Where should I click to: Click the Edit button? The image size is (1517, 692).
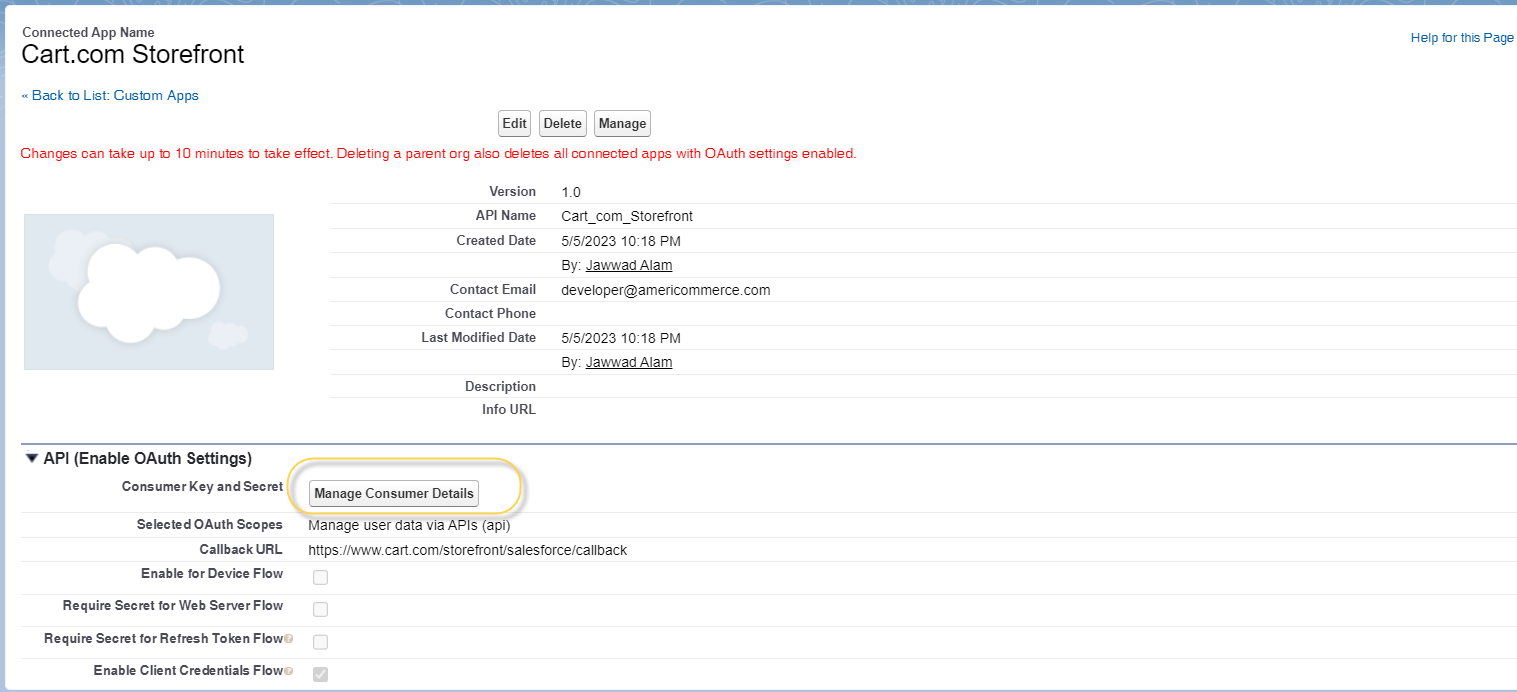click(514, 124)
